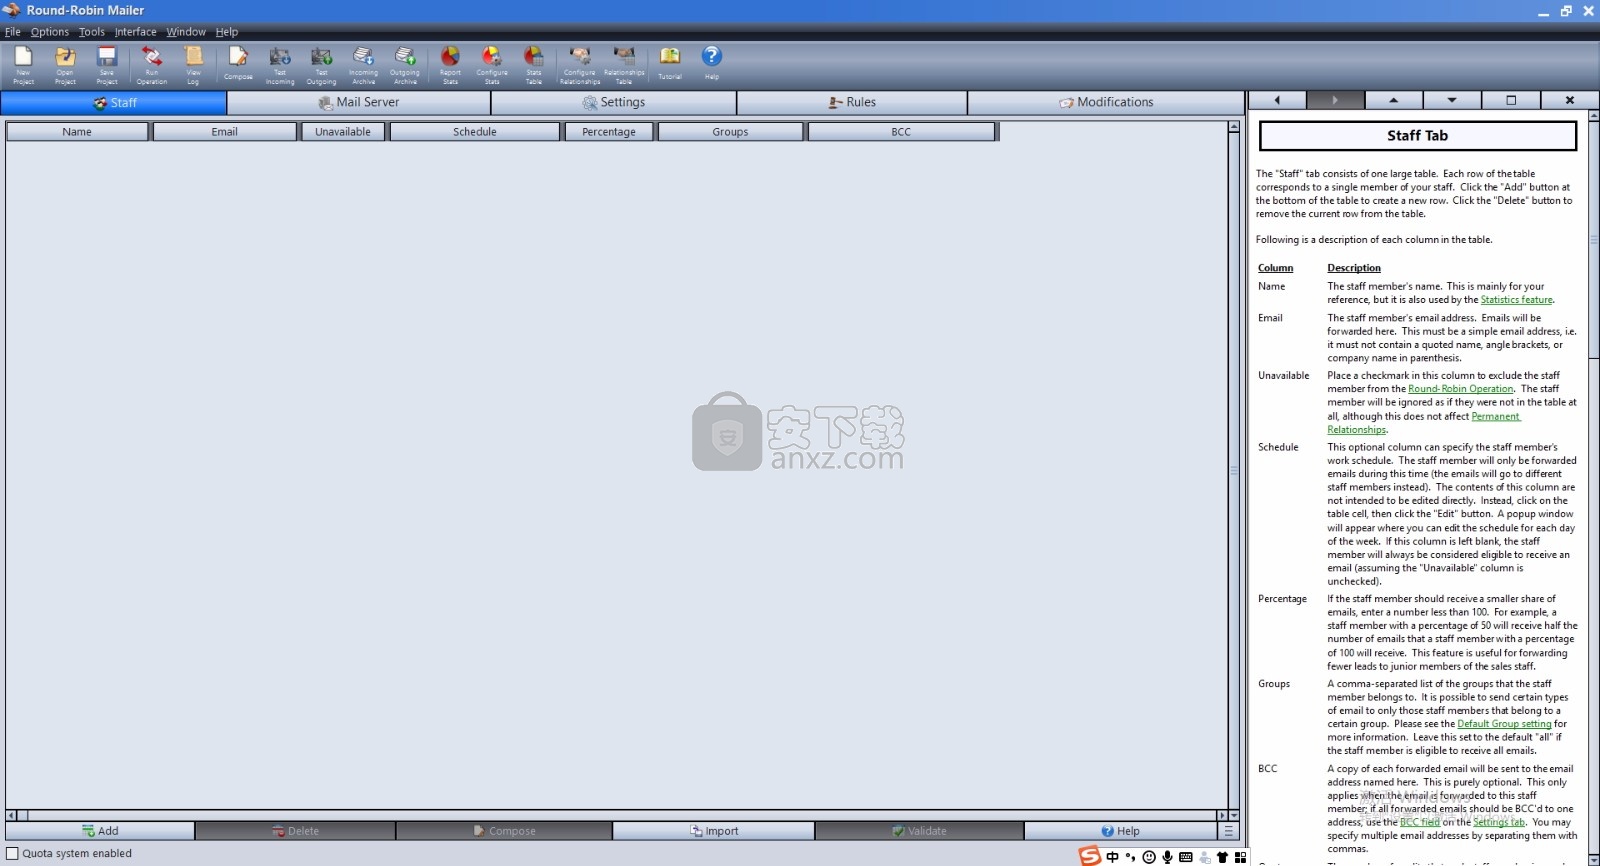Open the Round-Robin Operation link
The width and height of the screenshot is (1600, 866).
coord(1461,389)
